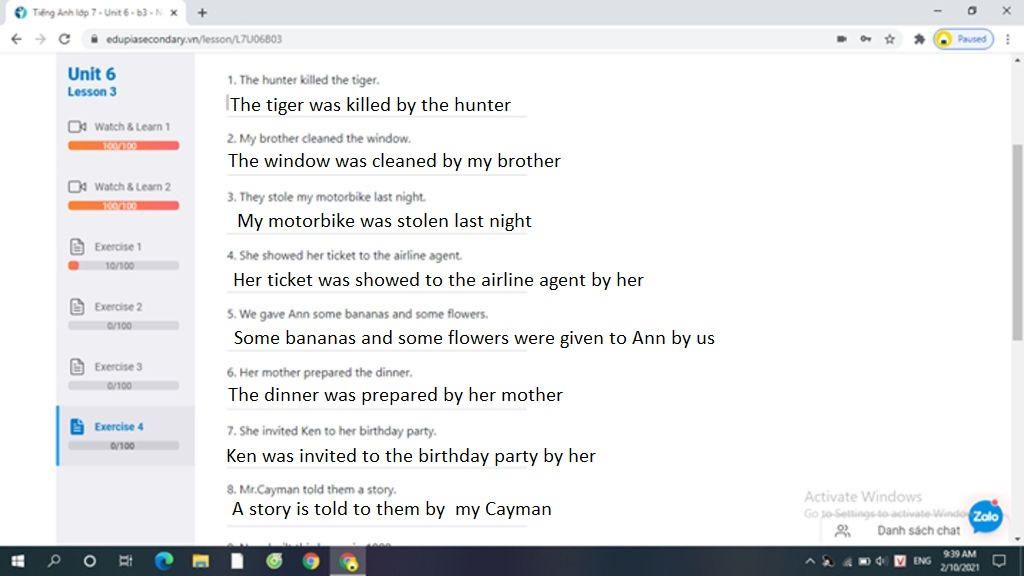
Task: Reload the current page
Action: pyautogui.click(x=64, y=39)
